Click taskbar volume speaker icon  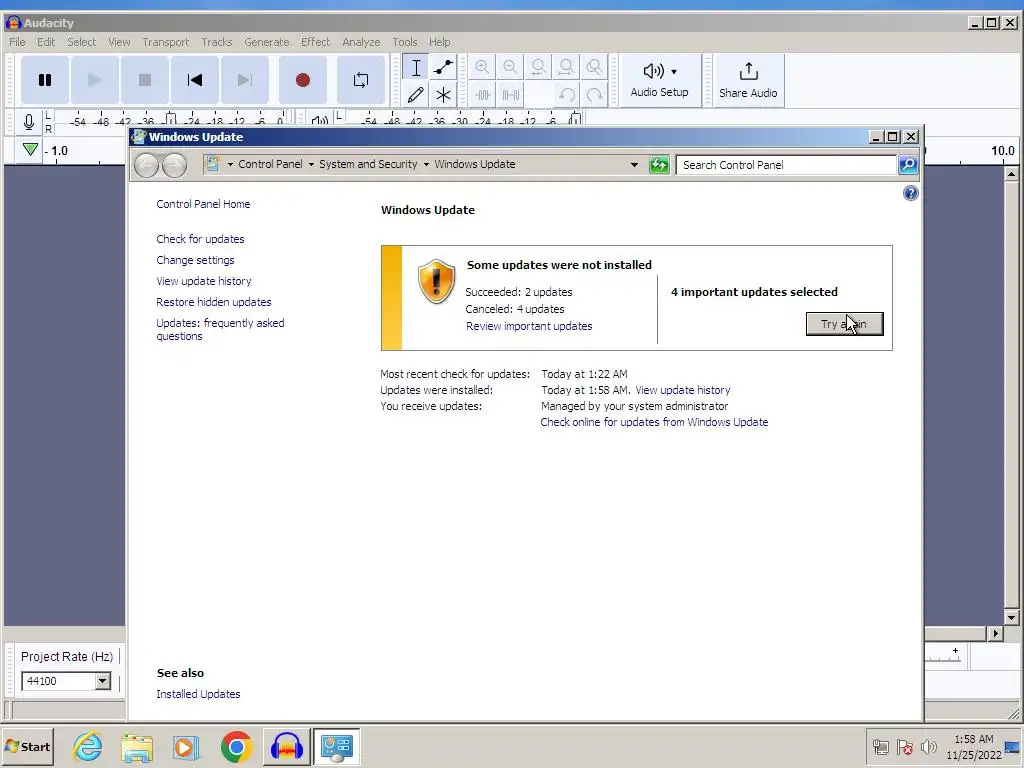point(928,746)
